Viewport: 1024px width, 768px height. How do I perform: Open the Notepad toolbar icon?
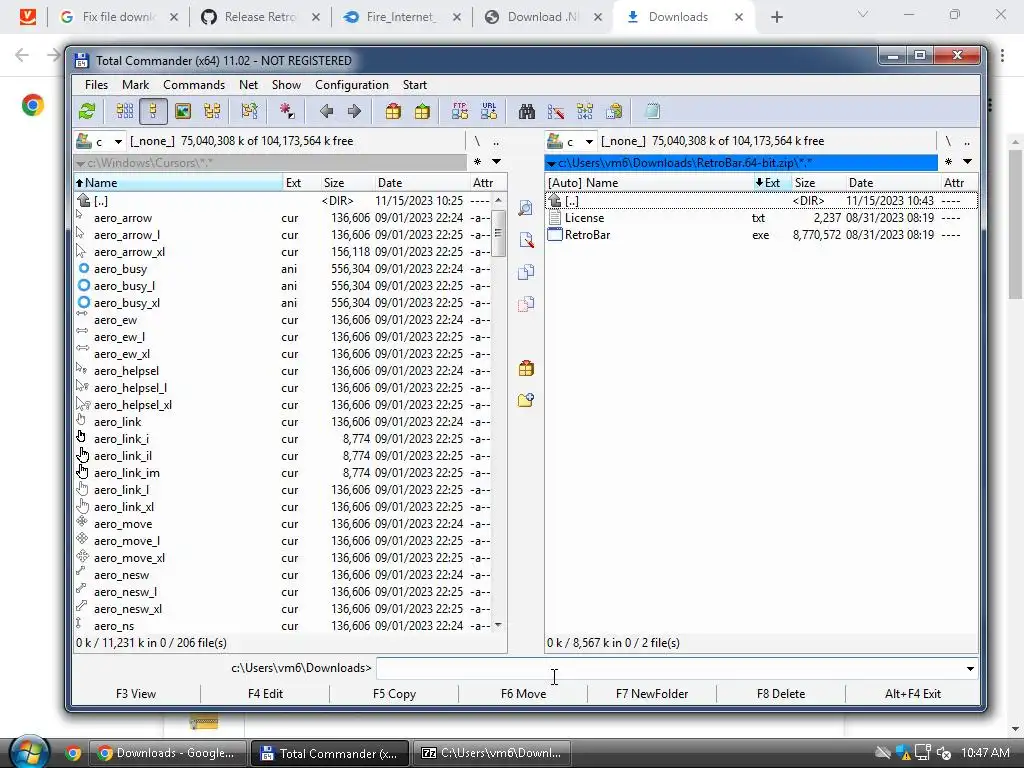point(652,111)
